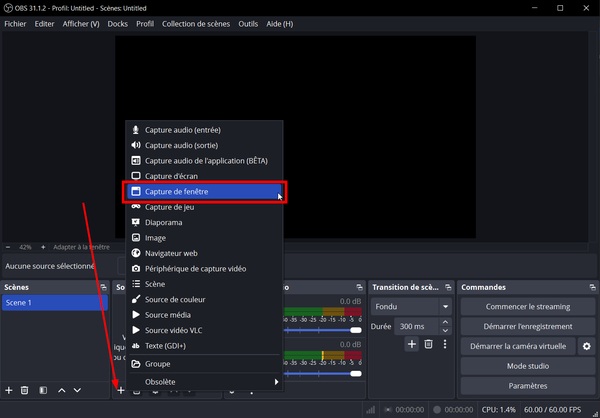Open the Collection de scènes menu
Viewport: 600px width, 418px height.
[x=196, y=23]
